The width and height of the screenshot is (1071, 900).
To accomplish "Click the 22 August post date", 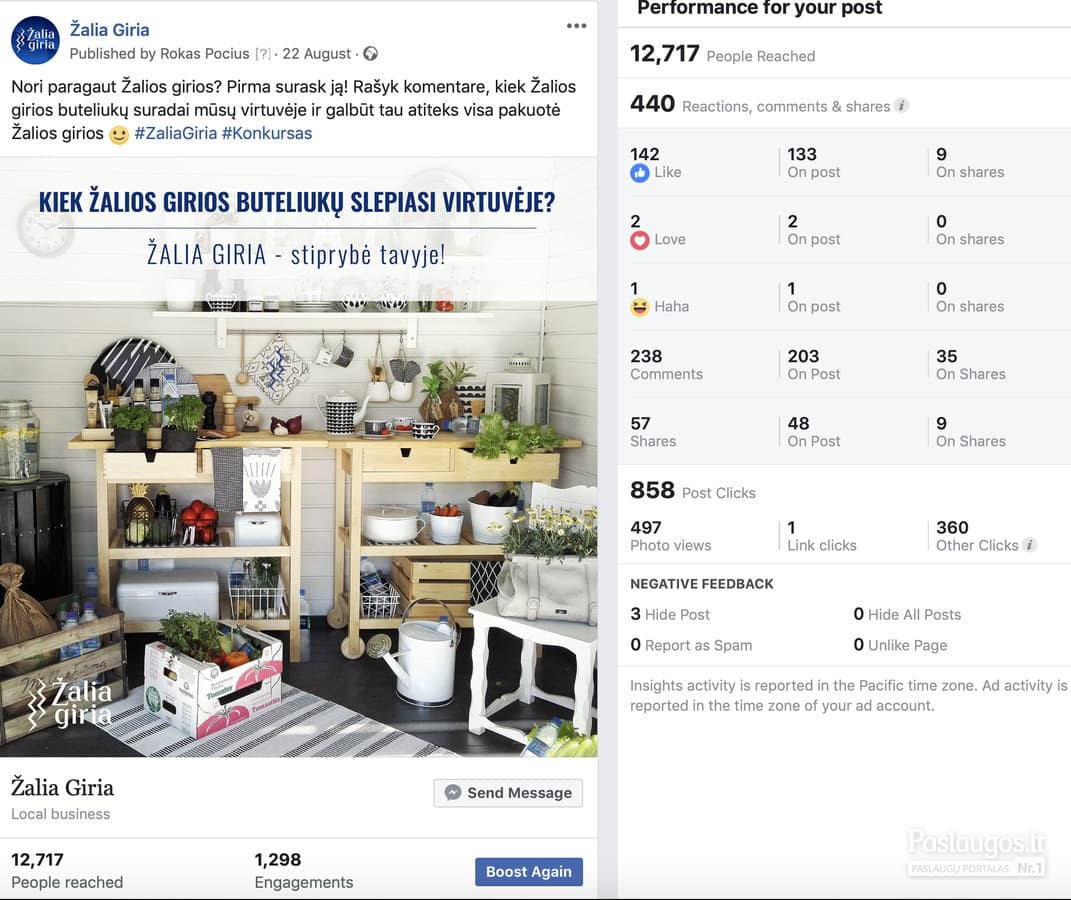I will 316,54.
